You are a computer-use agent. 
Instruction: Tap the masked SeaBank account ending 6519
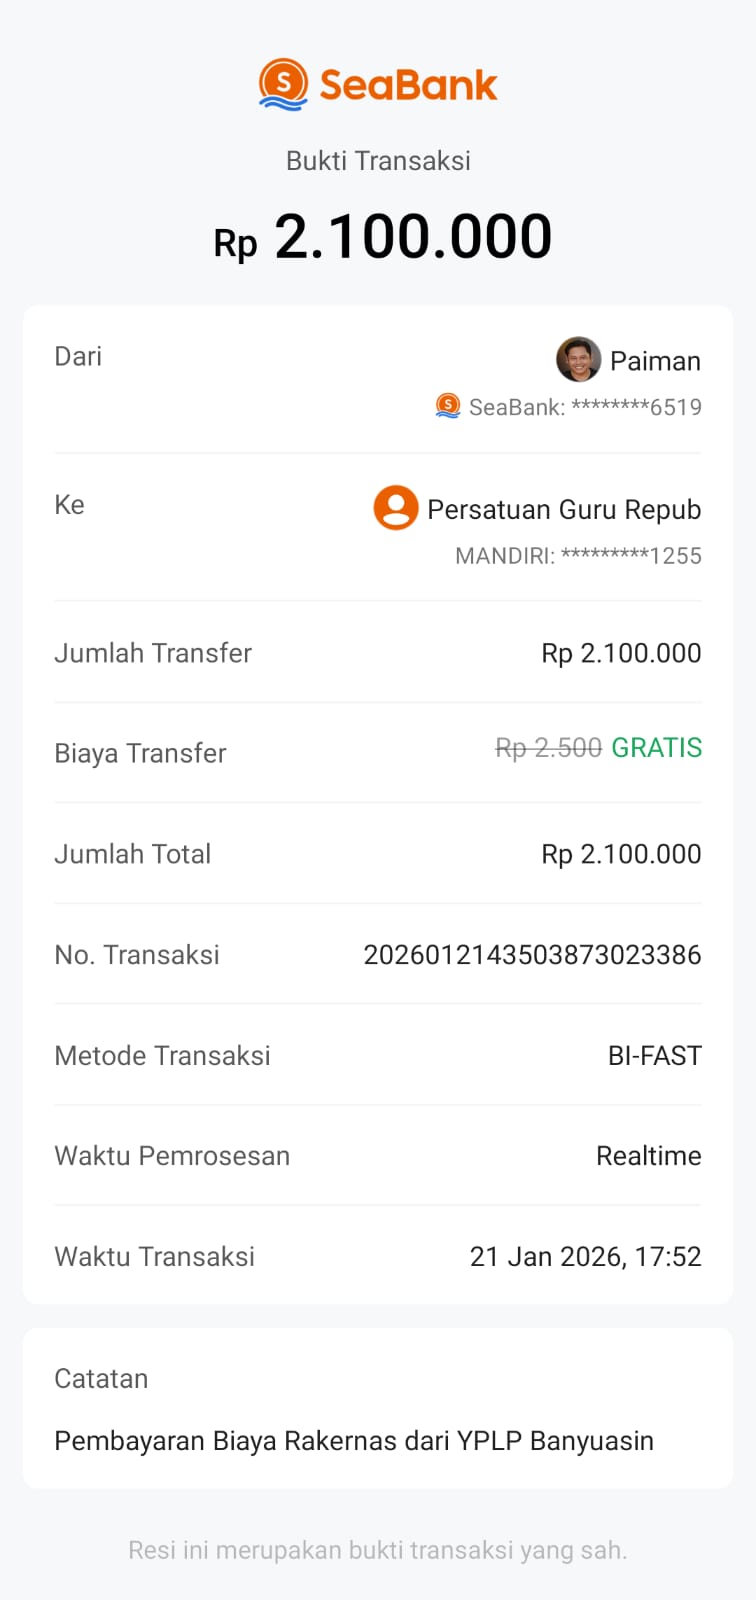pos(585,407)
